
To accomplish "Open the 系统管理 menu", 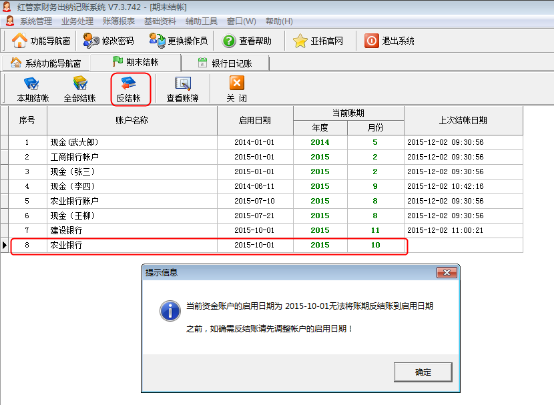I will [x=36, y=21].
